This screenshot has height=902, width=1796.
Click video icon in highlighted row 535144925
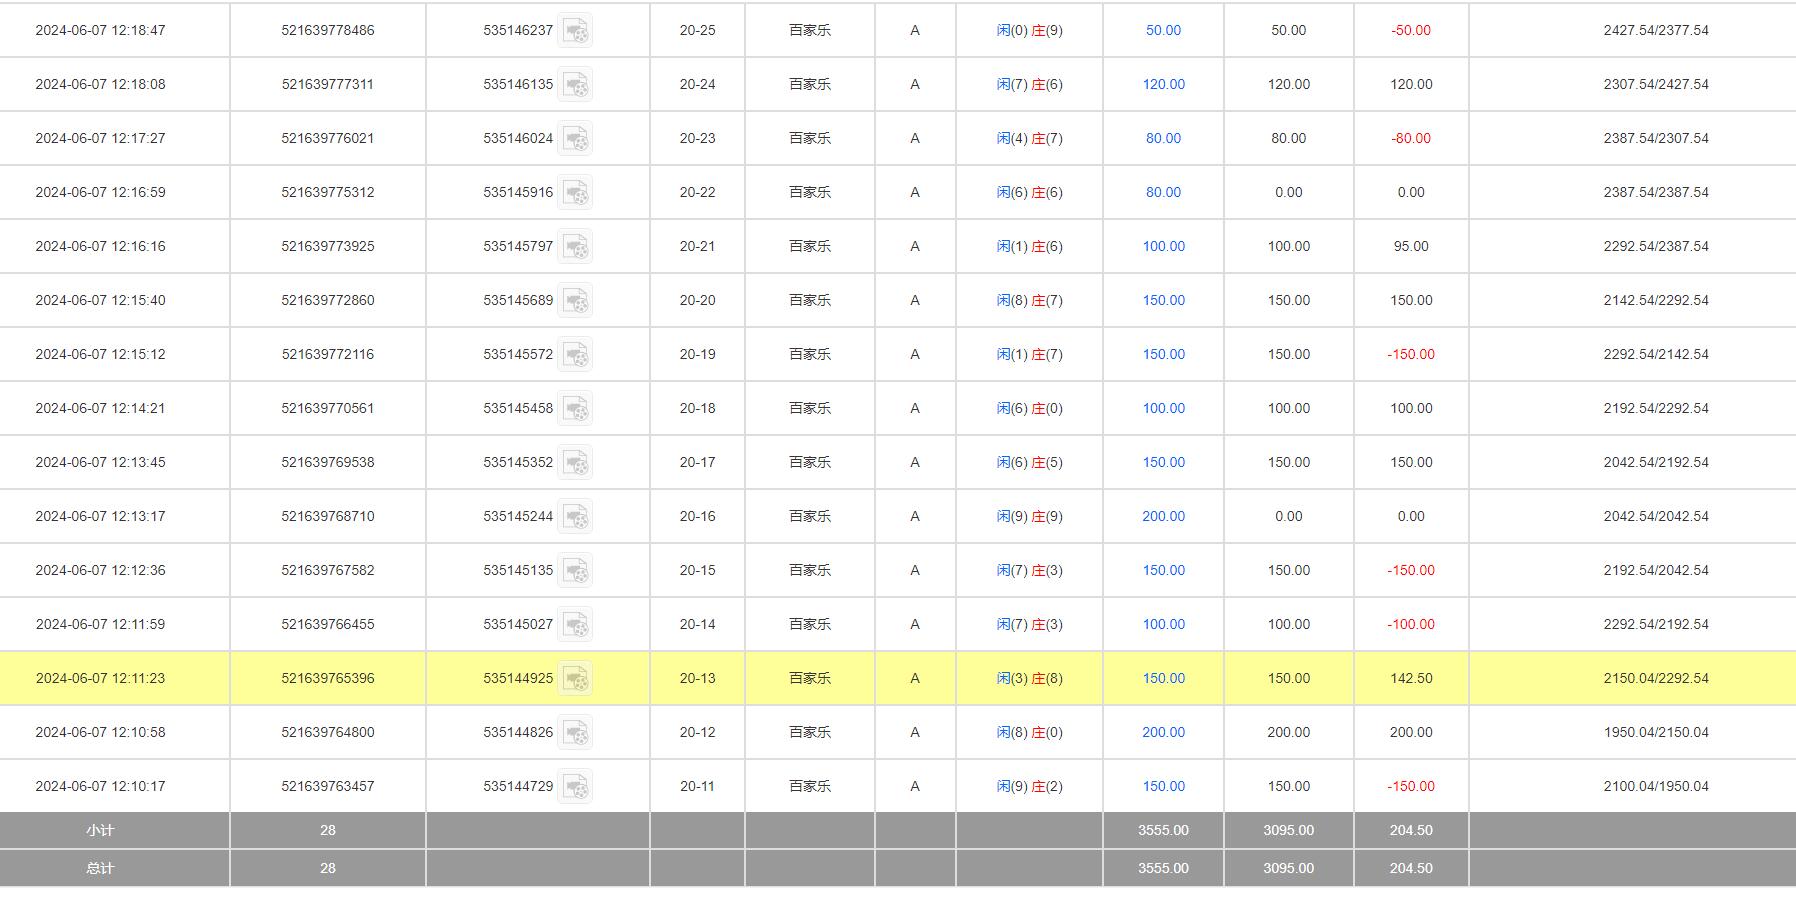point(575,679)
